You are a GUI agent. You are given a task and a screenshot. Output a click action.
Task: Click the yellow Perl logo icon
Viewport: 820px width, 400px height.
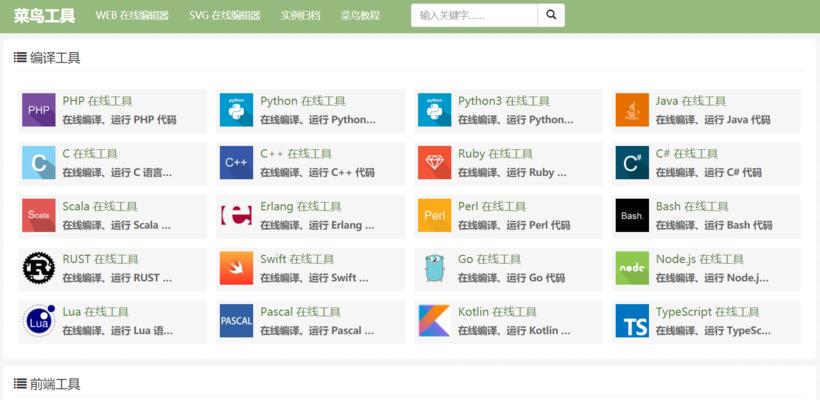pos(434,215)
